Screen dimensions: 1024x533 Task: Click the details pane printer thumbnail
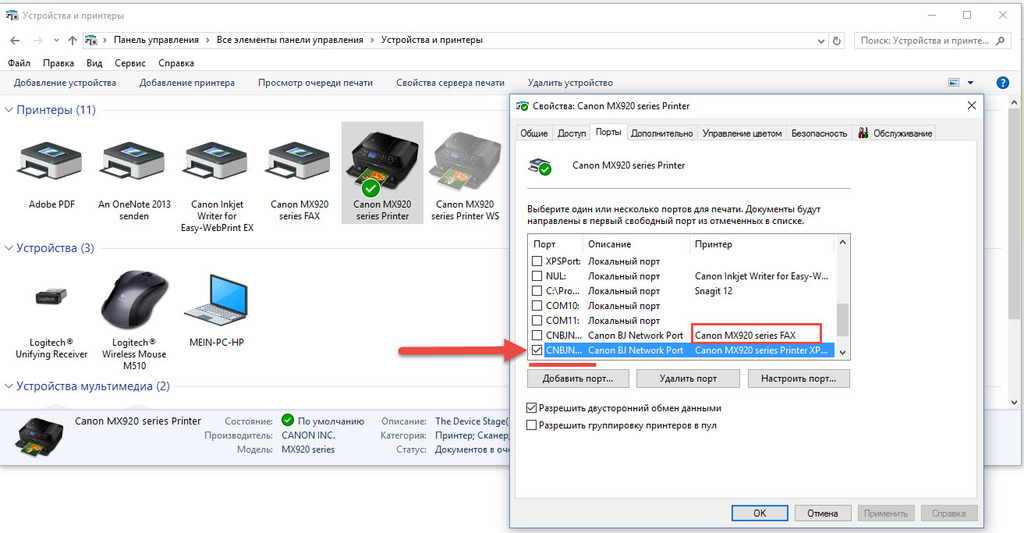click(40, 436)
